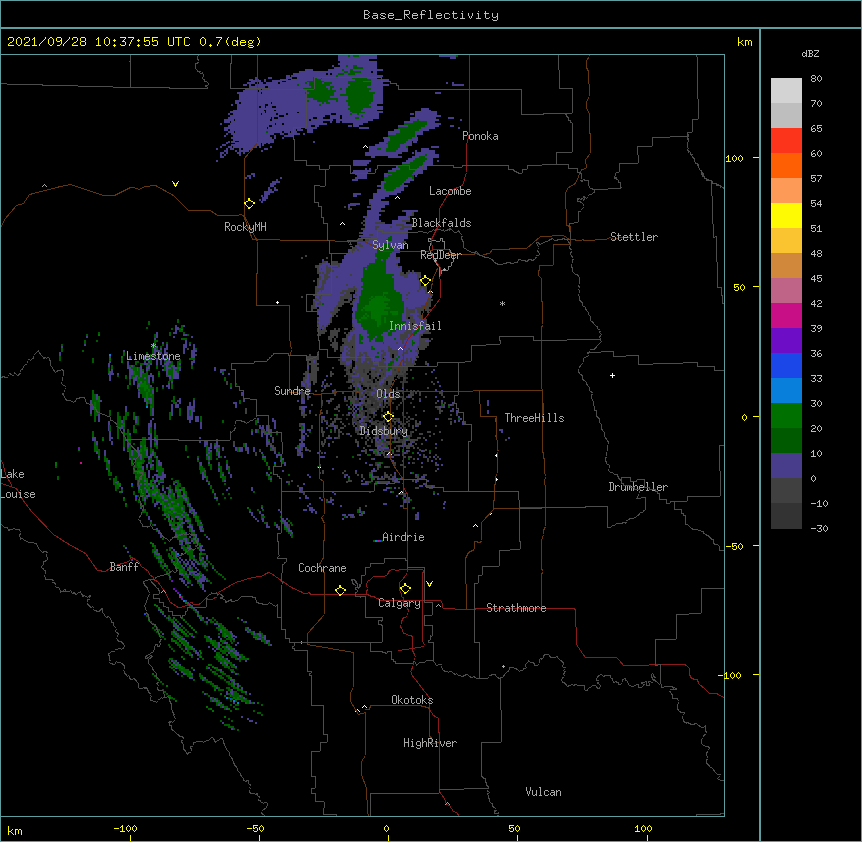Screen dimensions: 862x842
Task: Click the -100 tick on the horizontal axis
Action: [x=125, y=828]
